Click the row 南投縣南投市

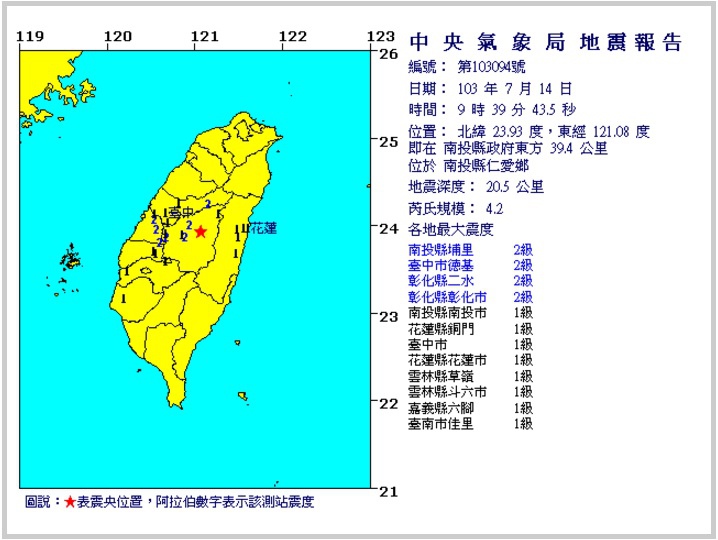(x=470, y=313)
